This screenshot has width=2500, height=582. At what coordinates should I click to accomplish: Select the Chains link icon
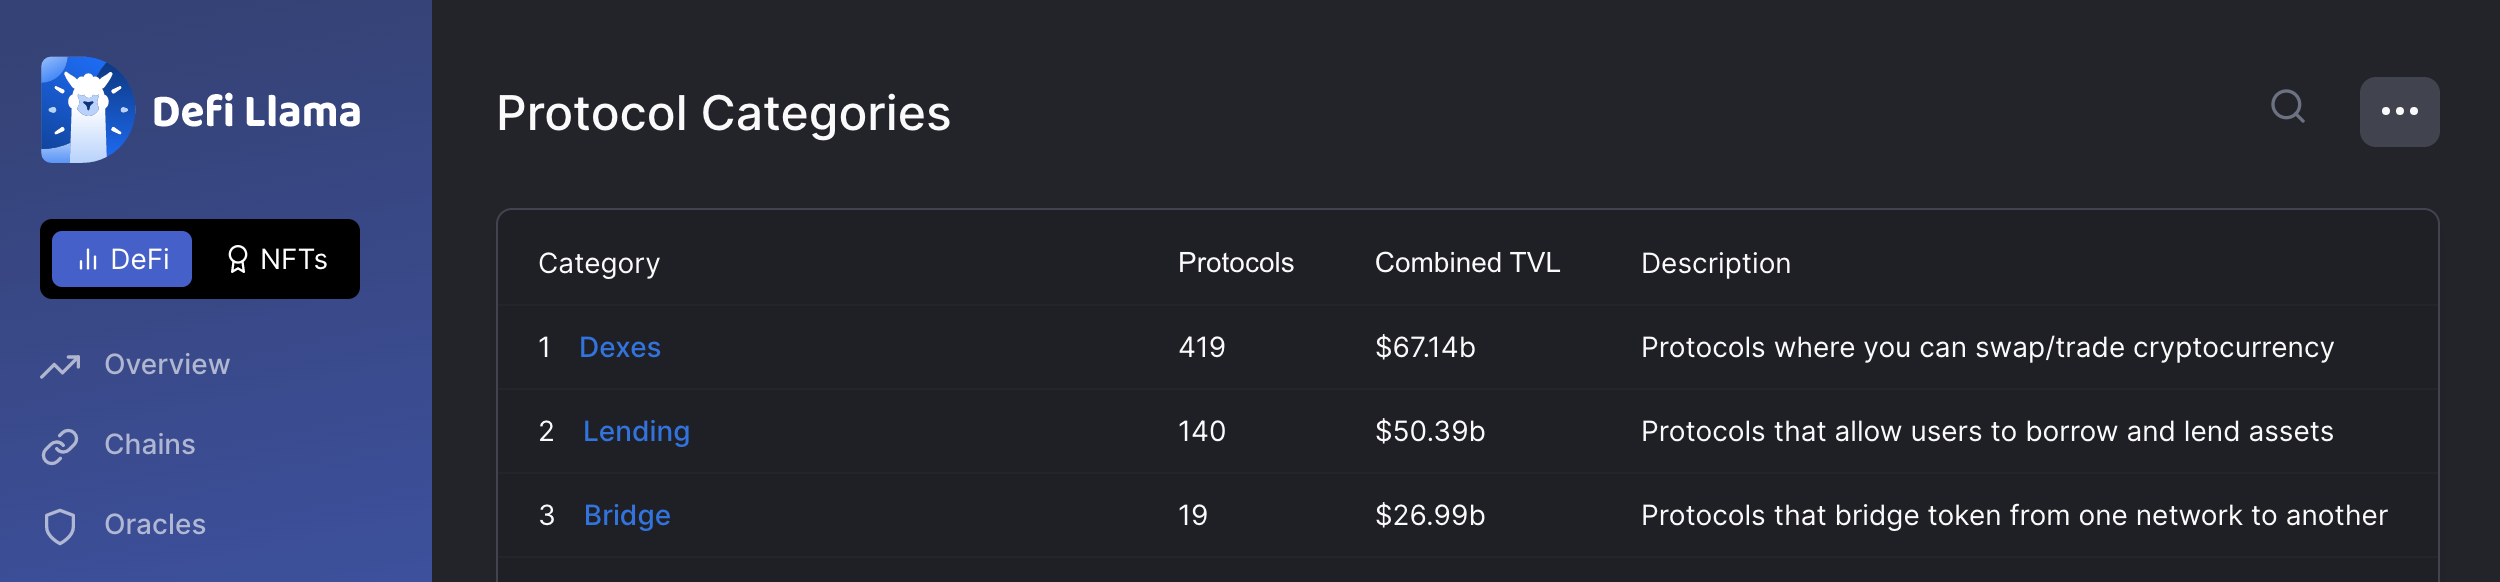coord(60,446)
